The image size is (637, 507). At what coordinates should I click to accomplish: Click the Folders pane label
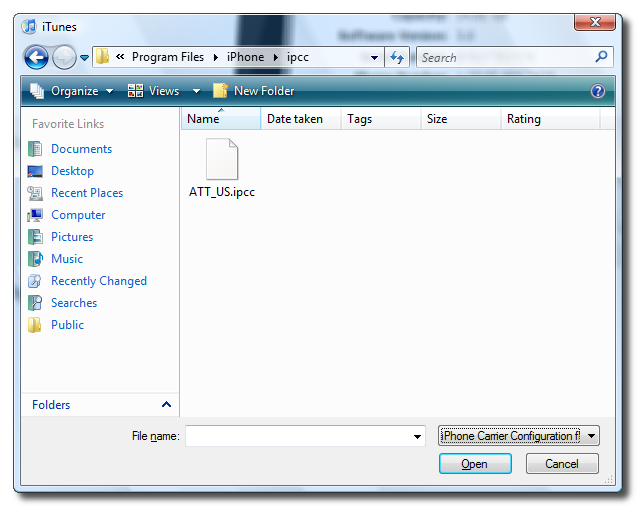51,405
